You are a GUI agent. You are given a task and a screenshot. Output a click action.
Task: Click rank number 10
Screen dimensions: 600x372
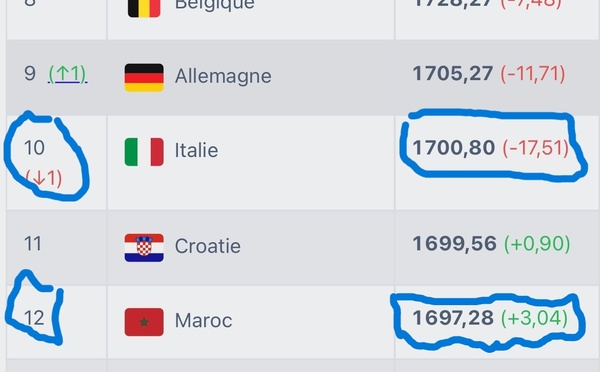click(x=34, y=148)
